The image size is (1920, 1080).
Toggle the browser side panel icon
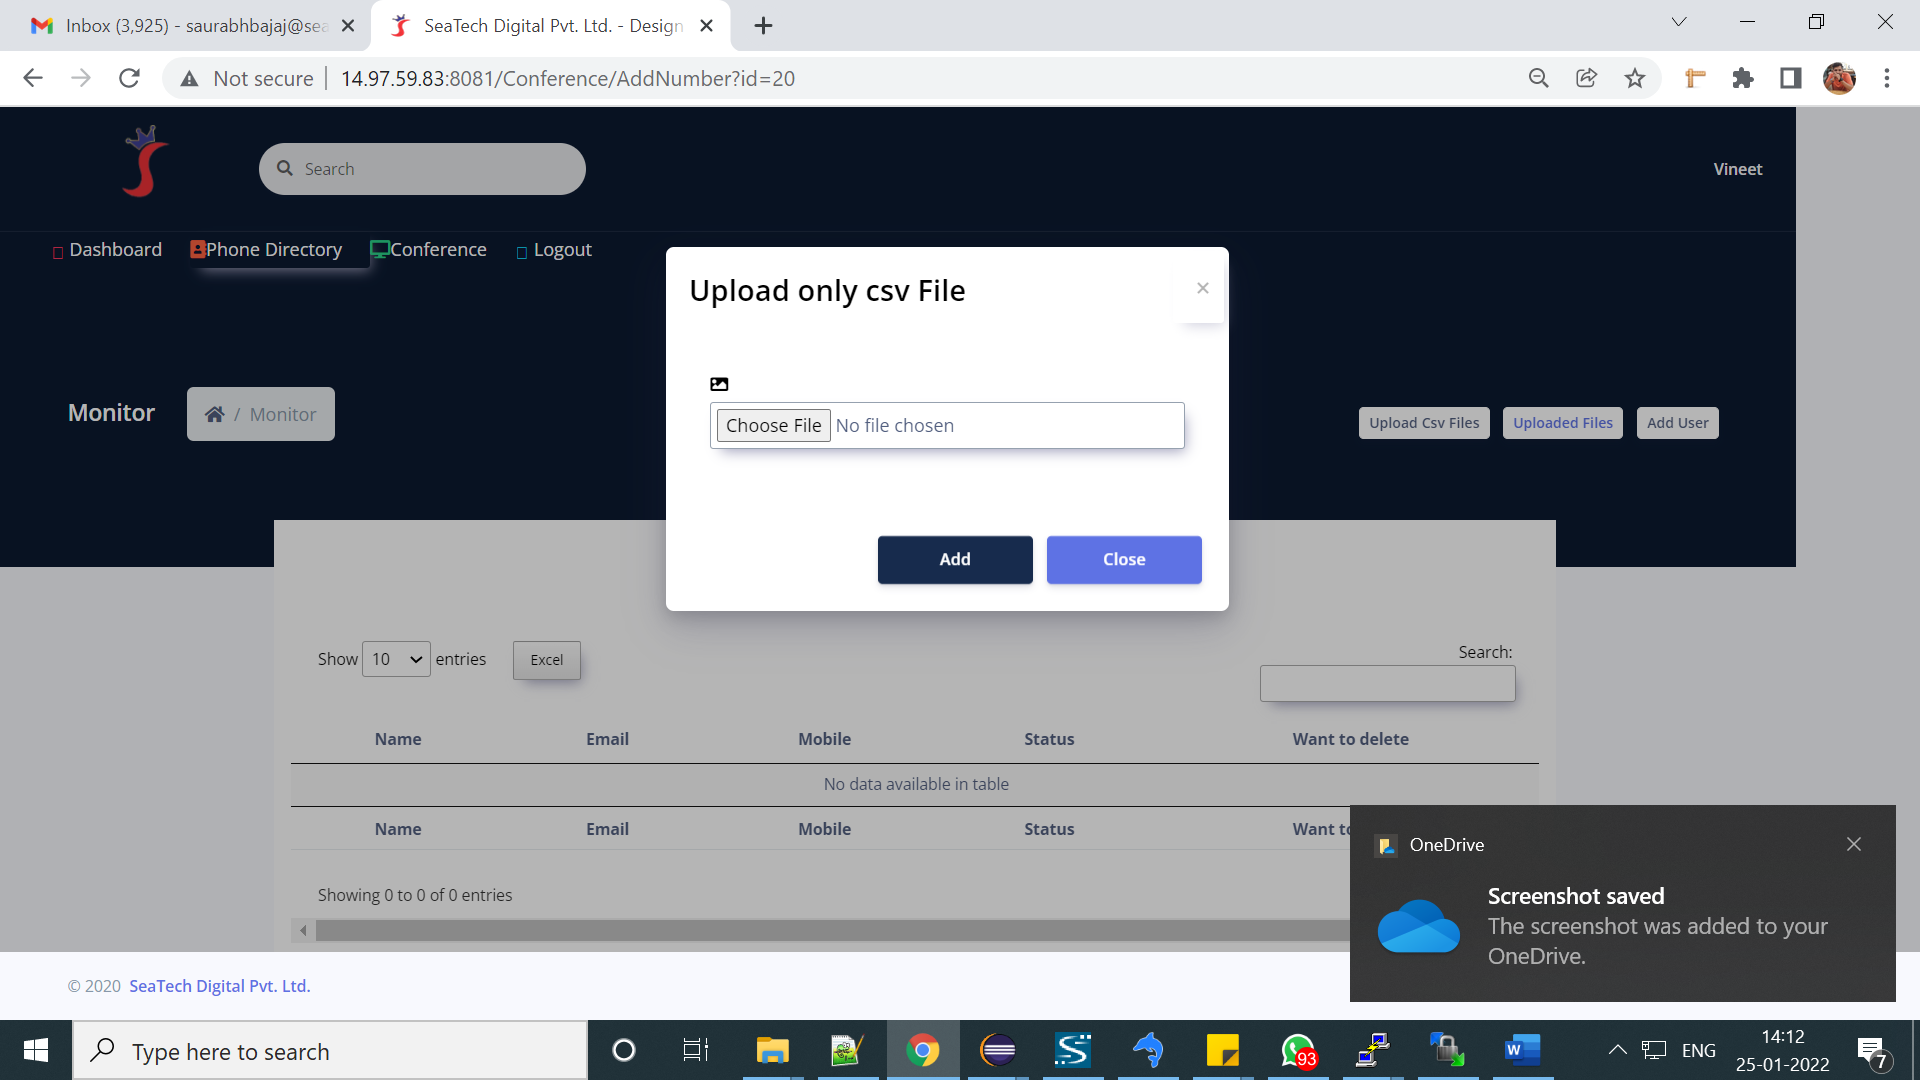pyautogui.click(x=1790, y=78)
